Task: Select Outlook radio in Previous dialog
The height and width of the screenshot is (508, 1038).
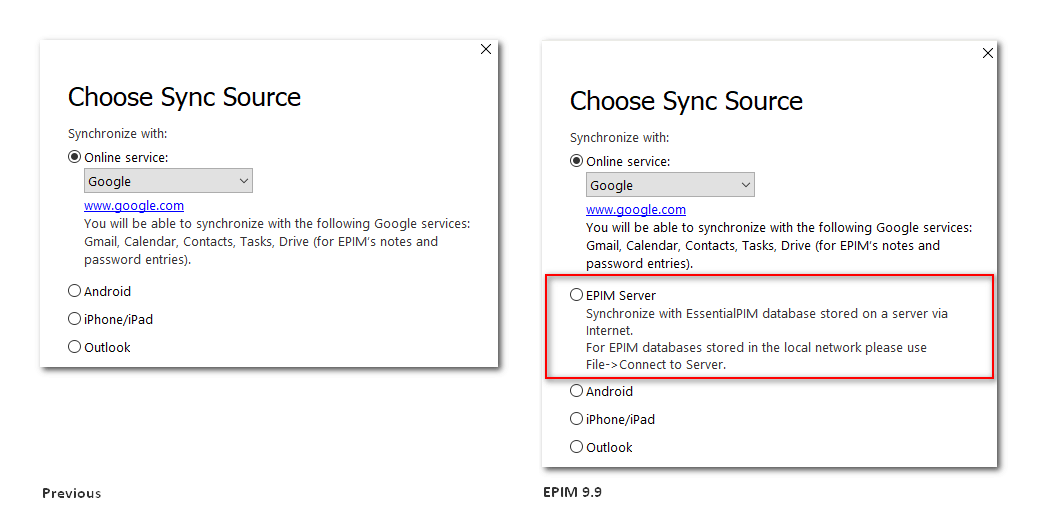Action: click(x=74, y=347)
